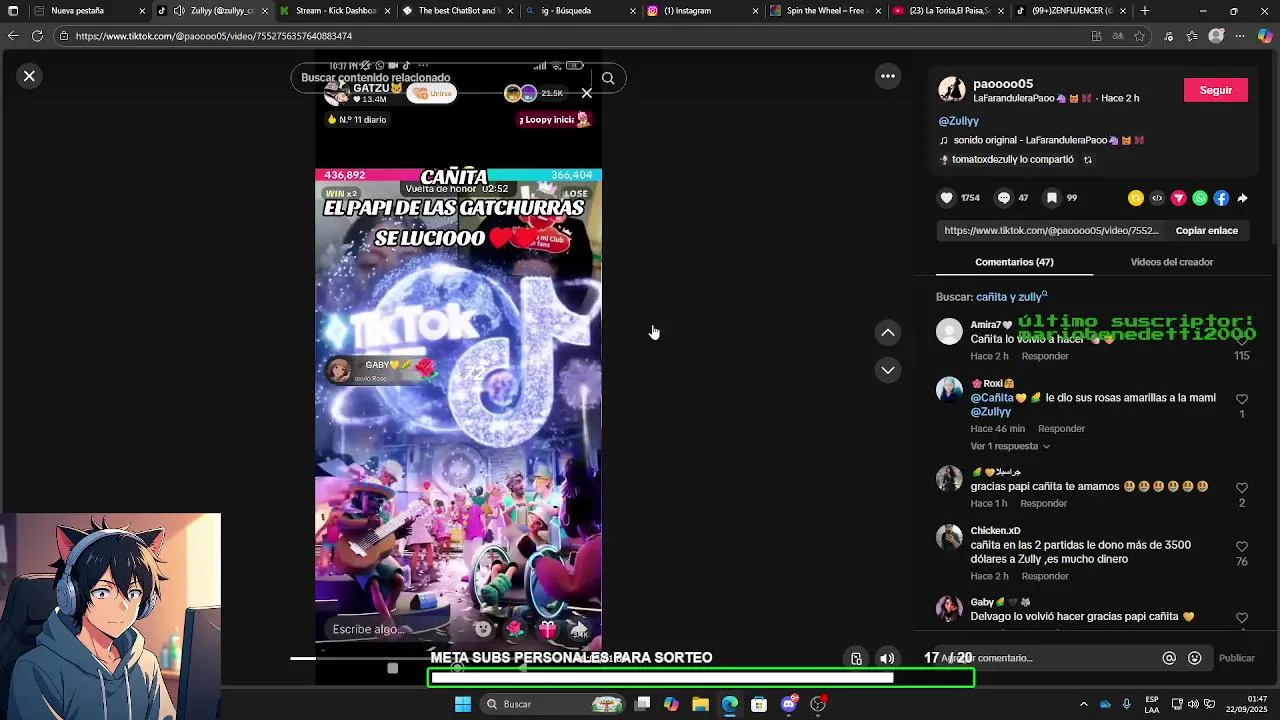Switch to the Videos del creador tab
Image resolution: width=1280 pixels, height=720 pixels.
click(x=1171, y=262)
